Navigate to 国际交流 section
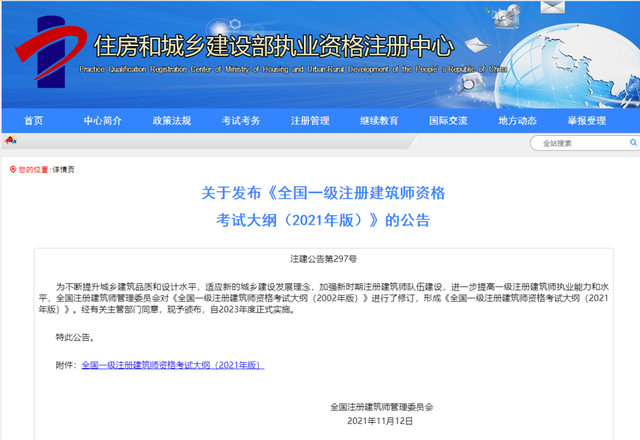Image resolution: width=640 pixels, height=440 pixels. click(x=449, y=120)
